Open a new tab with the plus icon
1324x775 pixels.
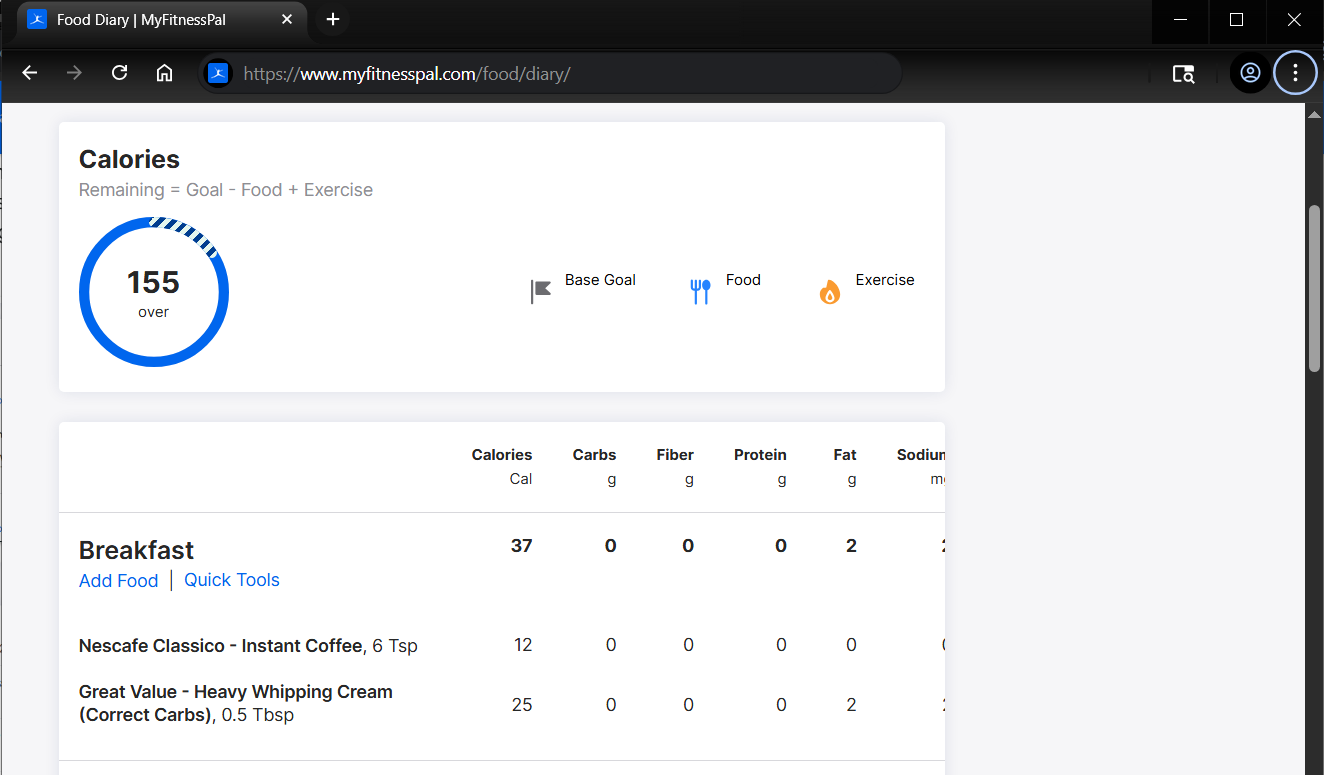click(333, 20)
